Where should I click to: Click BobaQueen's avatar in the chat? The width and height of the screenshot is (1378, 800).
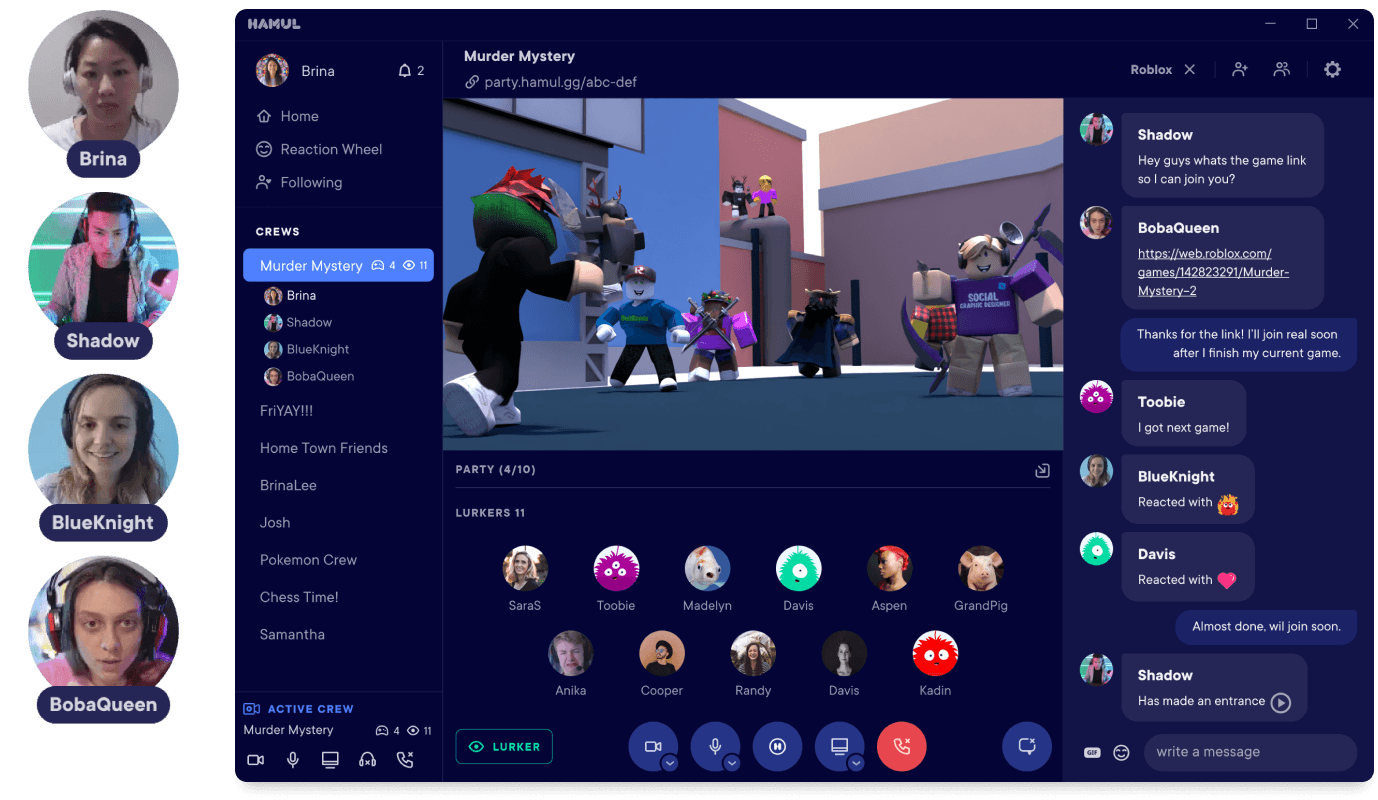click(1097, 223)
